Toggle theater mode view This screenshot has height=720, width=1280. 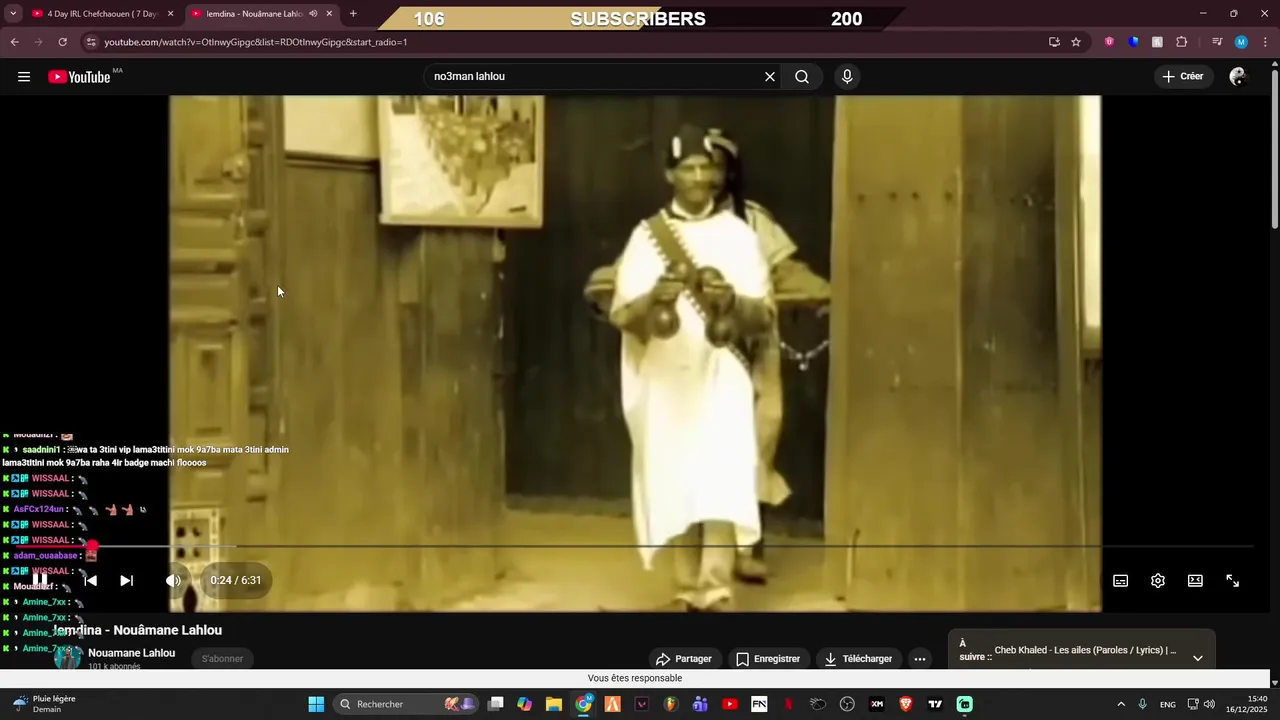(x=1195, y=581)
